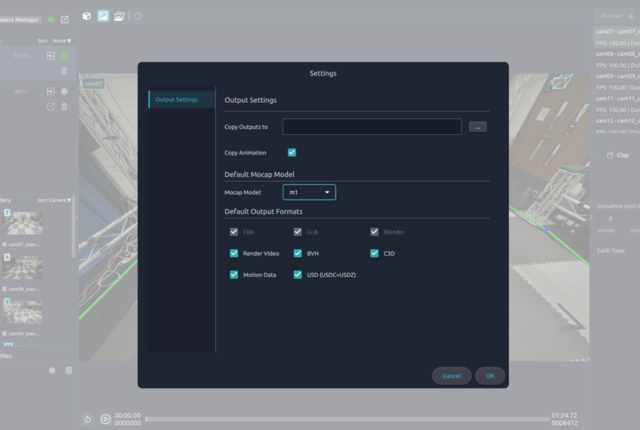Select the cam12 camera list row
This screenshot has width=640, height=430.
[617, 126]
